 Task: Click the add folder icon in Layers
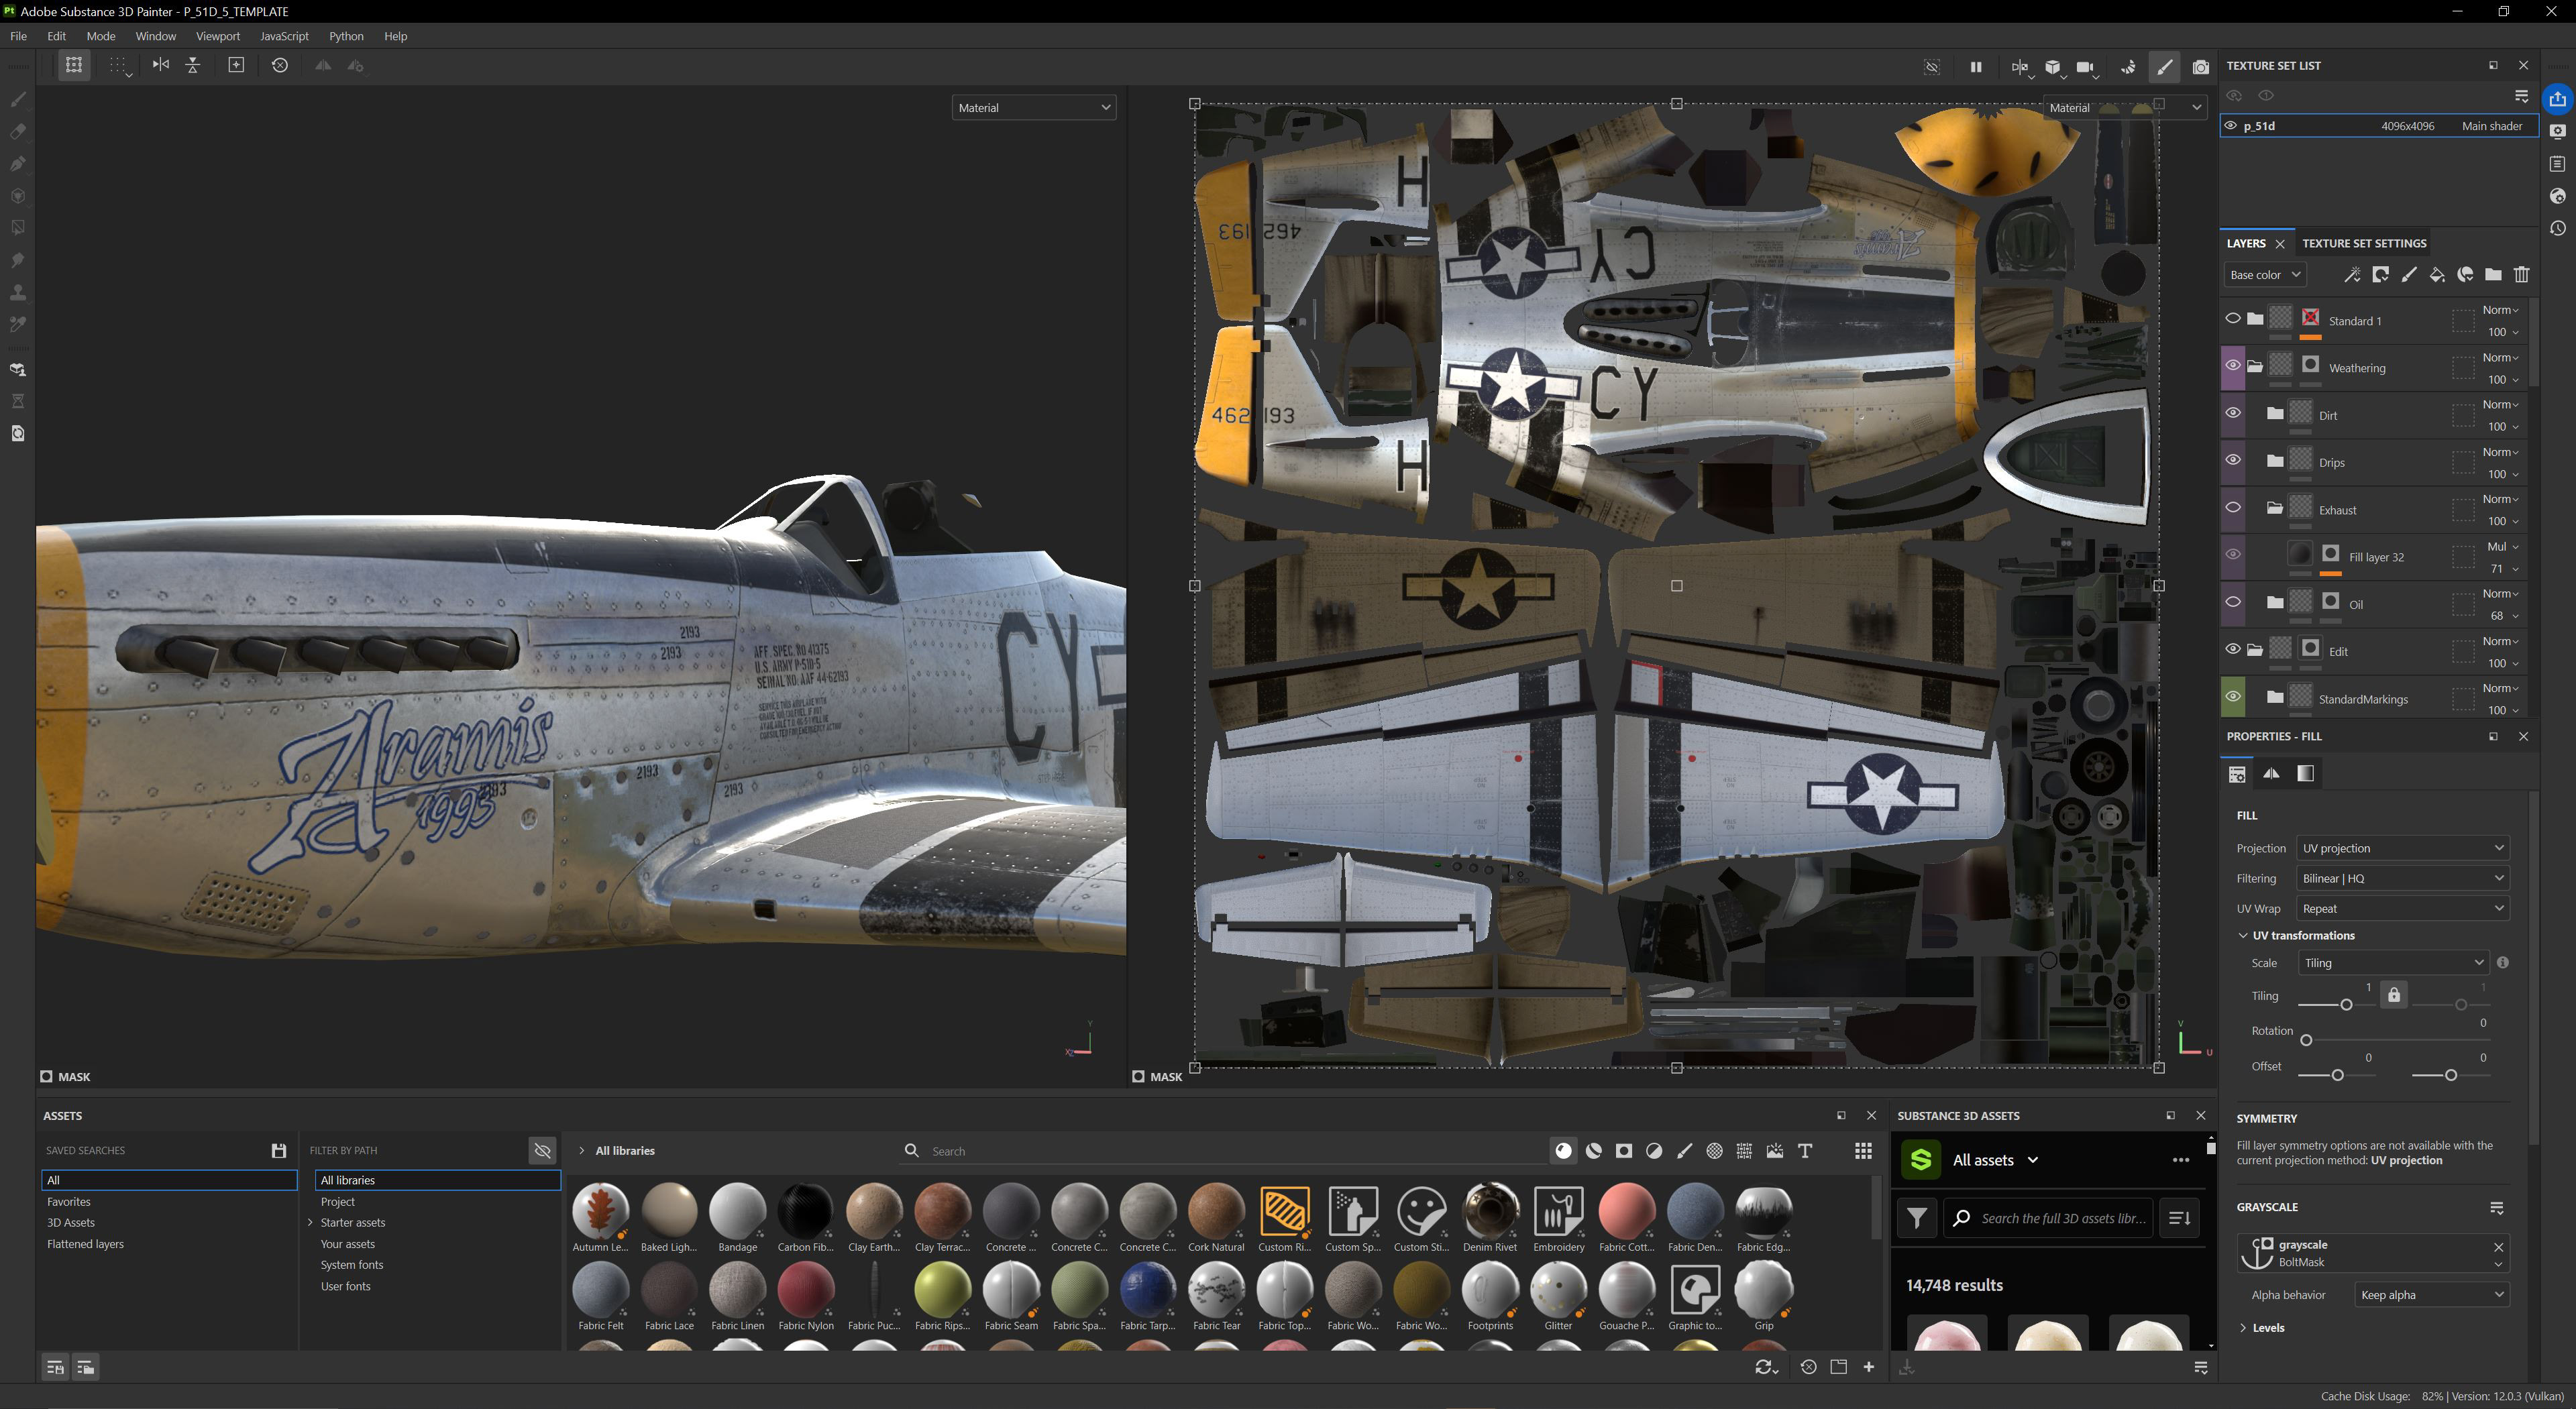[x=2493, y=275]
